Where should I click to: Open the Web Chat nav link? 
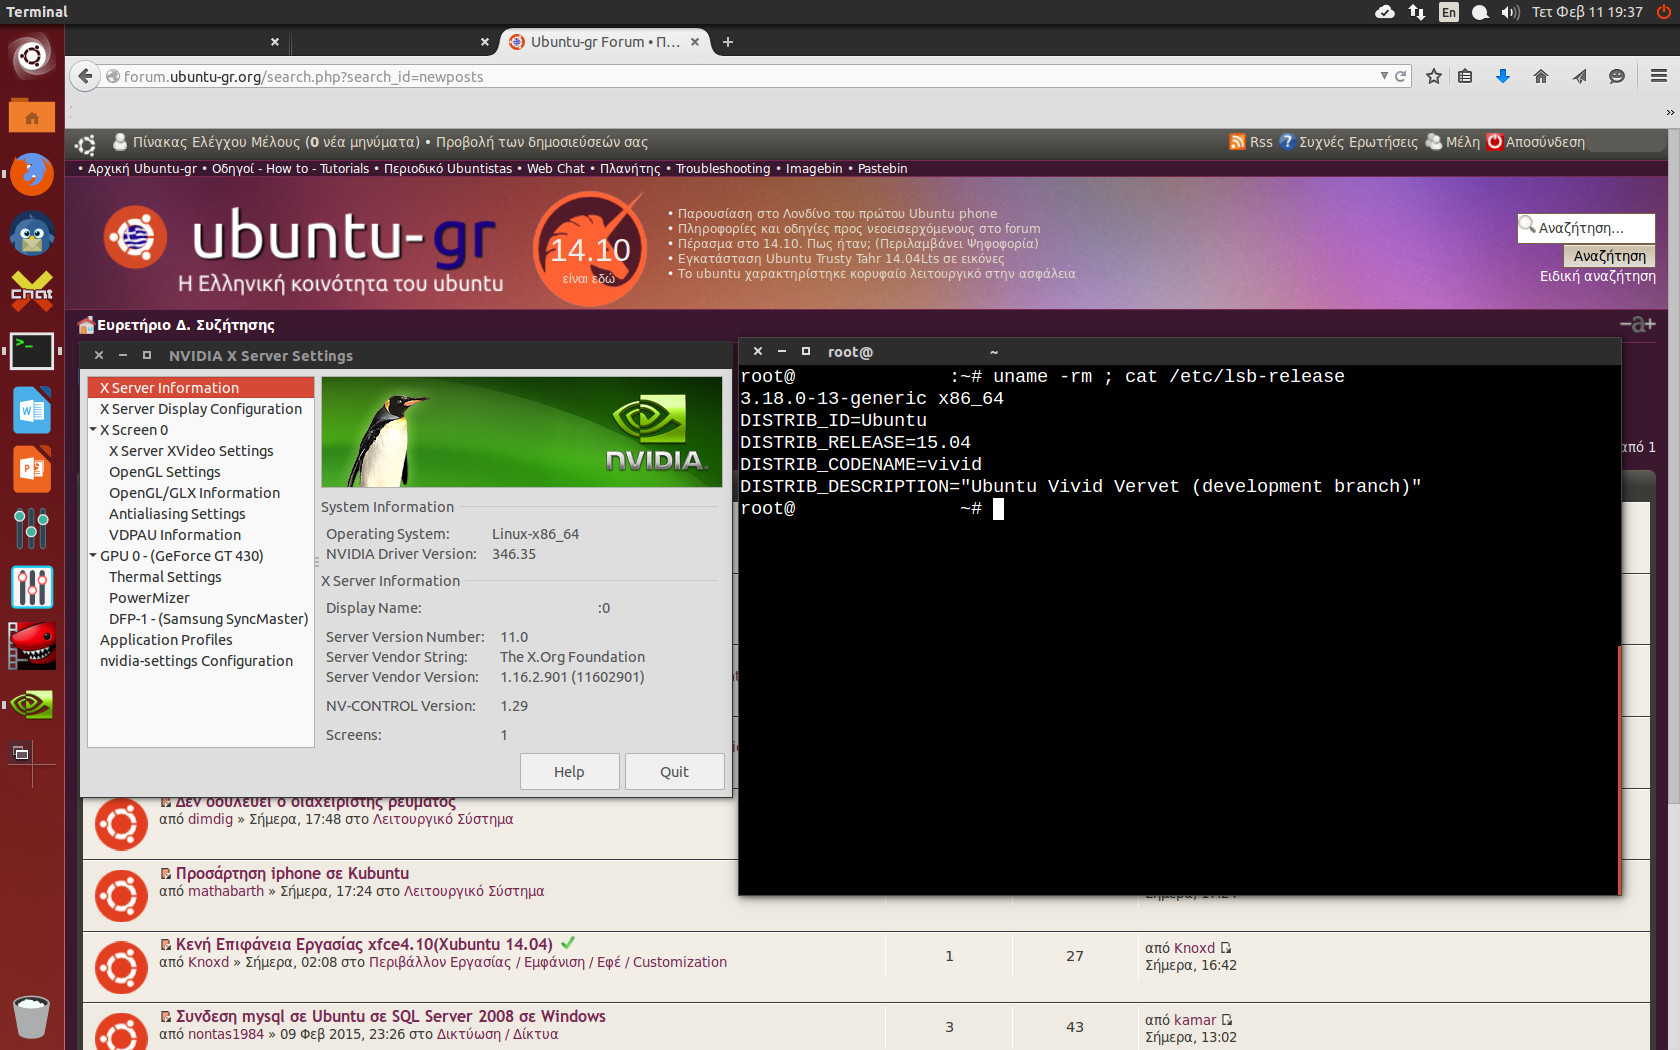[556, 169]
